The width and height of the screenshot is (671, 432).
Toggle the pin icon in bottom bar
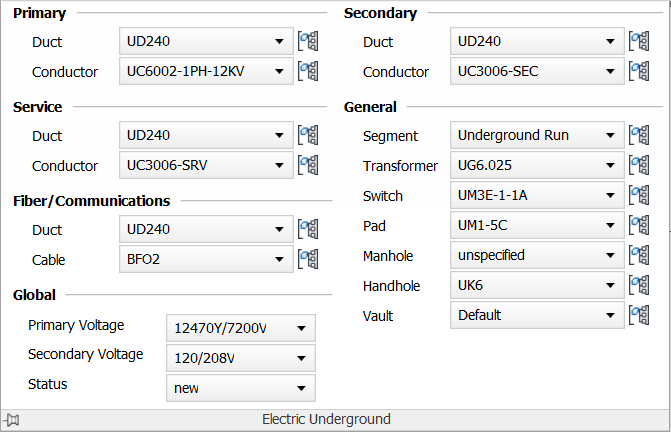tap(12, 420)
